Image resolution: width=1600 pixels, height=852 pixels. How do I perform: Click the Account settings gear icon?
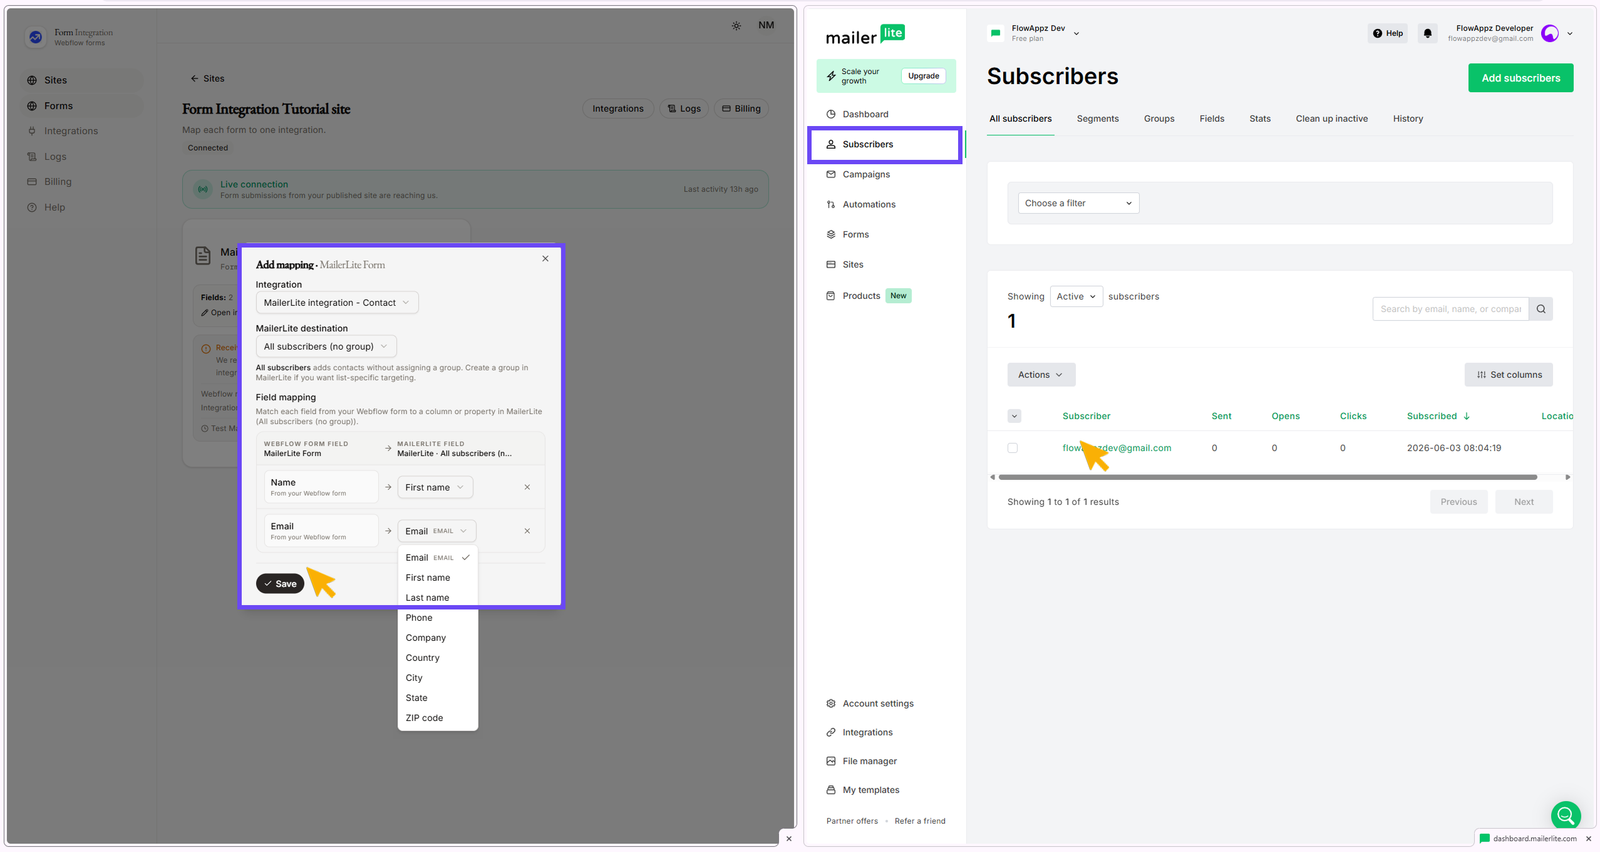[830, 704]
